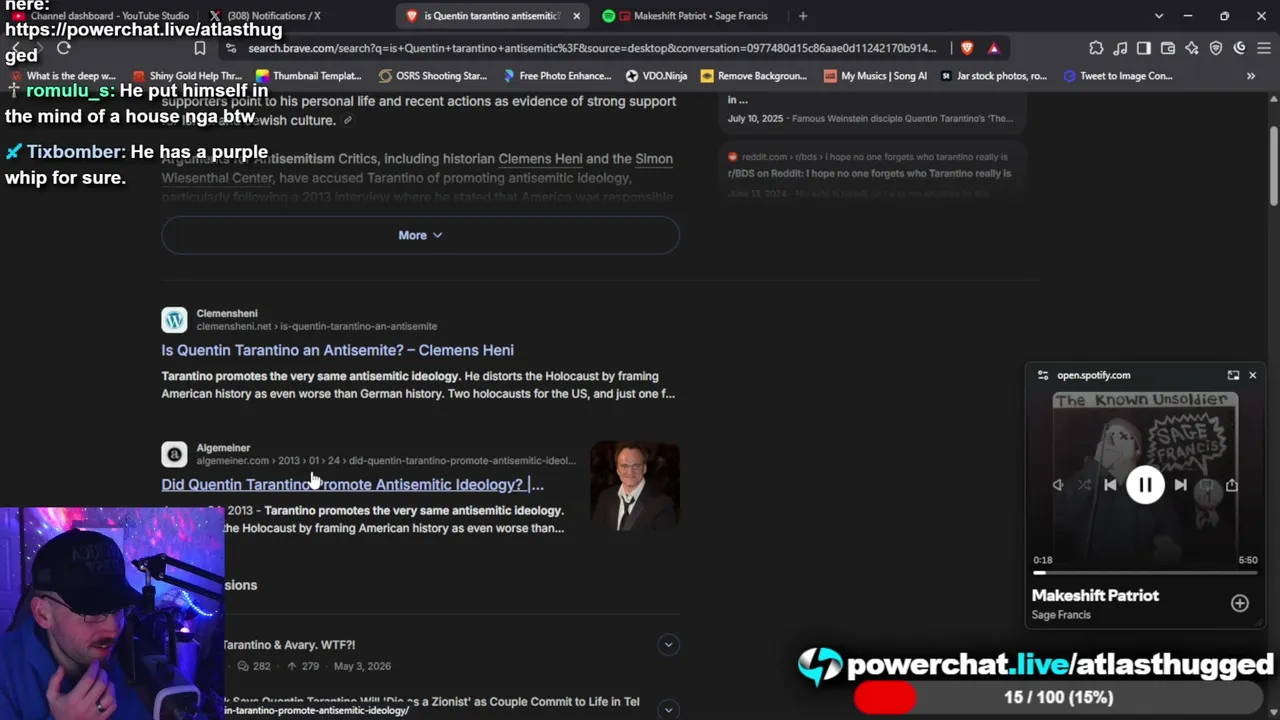Open 'Free Photo Enhance...' bookmark

click(x=557, y=76)
